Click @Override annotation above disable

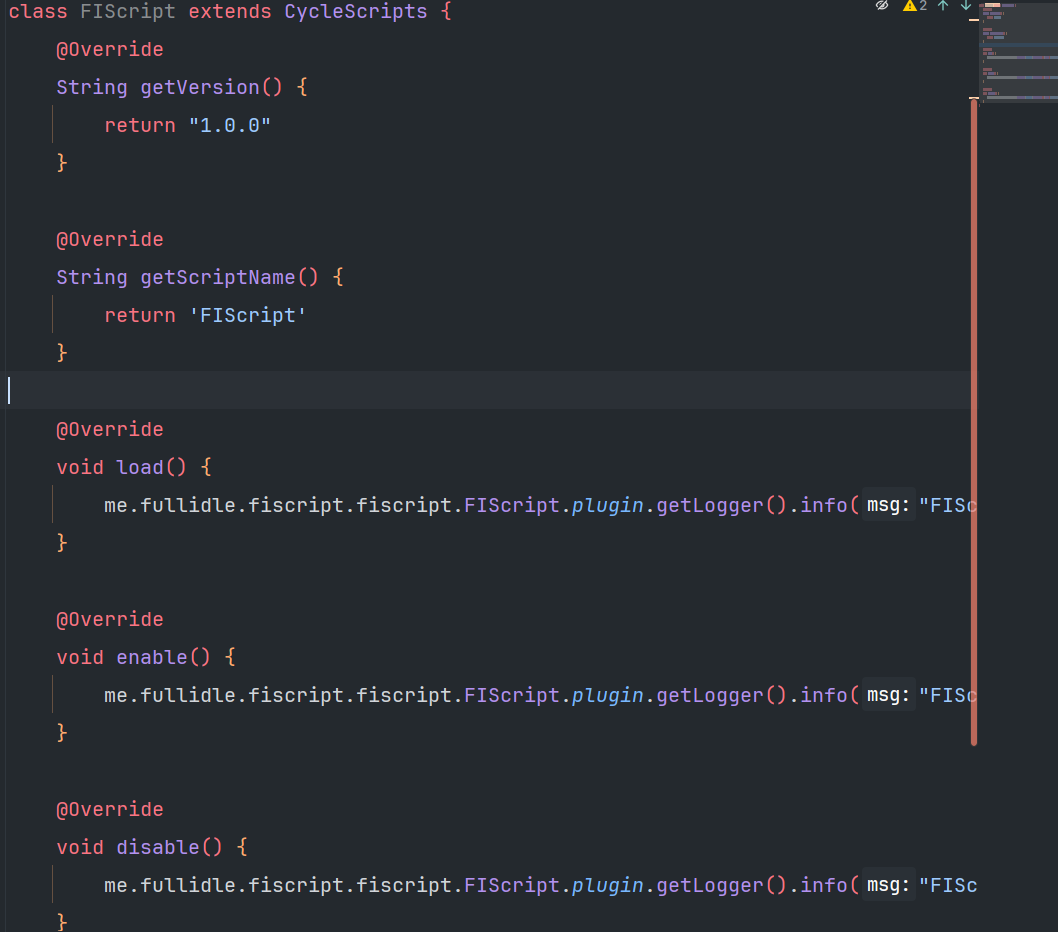tap(110, 810)
